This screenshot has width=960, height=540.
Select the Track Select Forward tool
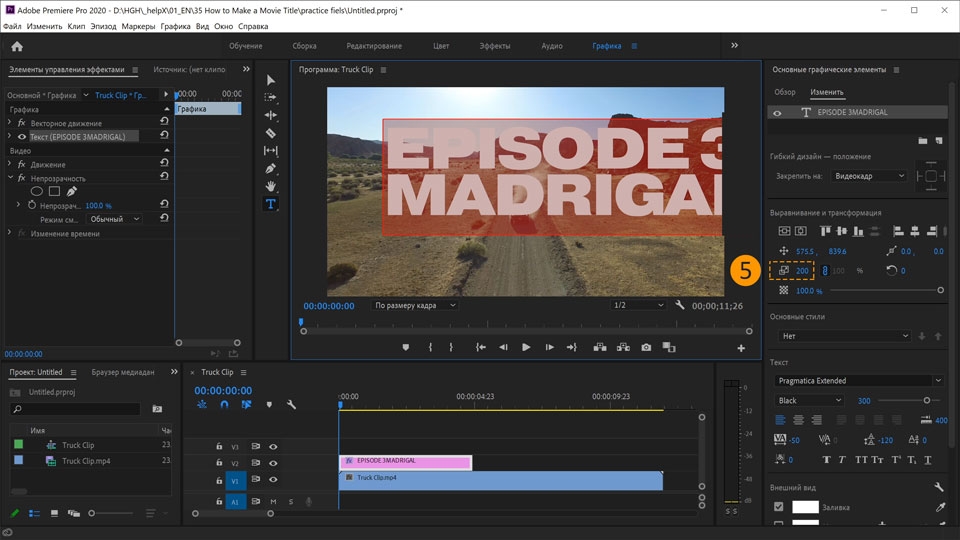(270, 97)
